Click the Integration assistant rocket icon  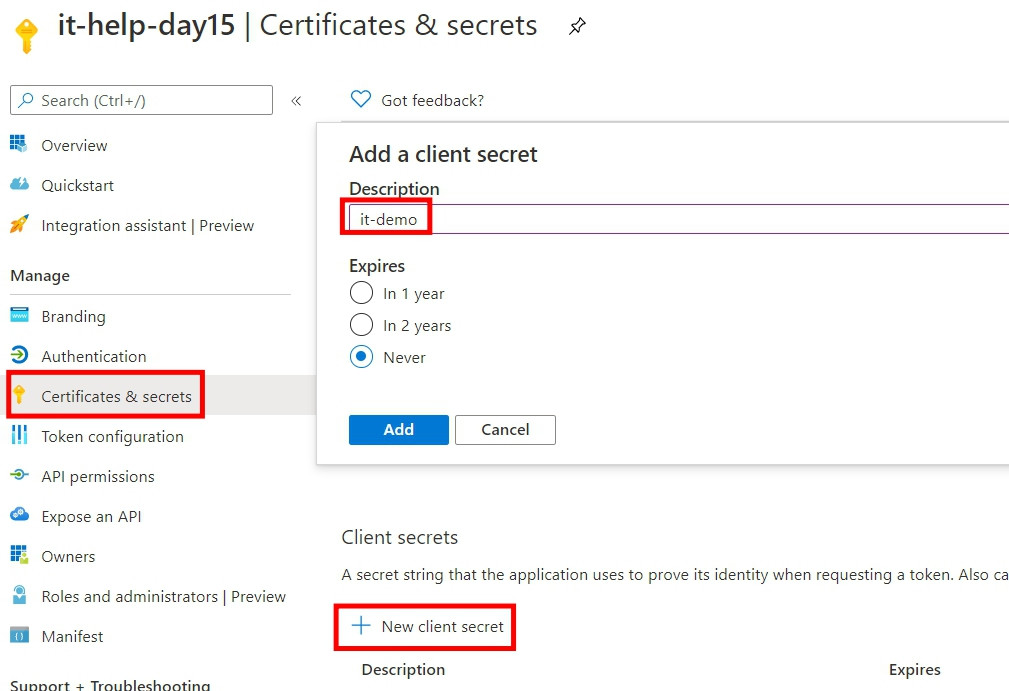click(x=19, y=225)
